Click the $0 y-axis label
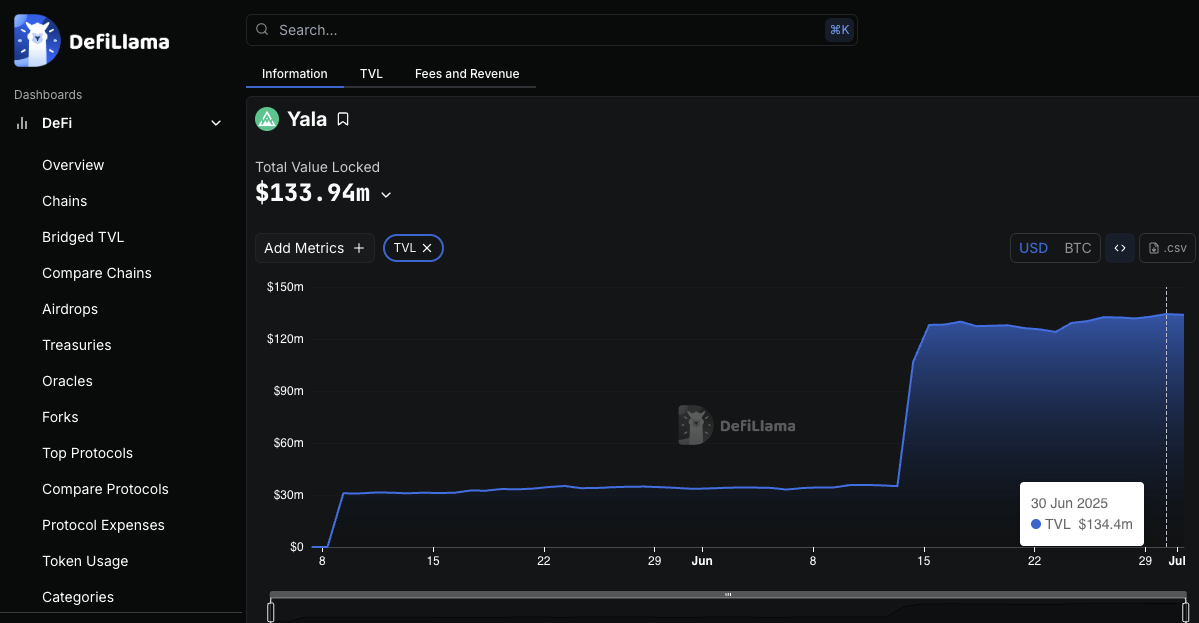 (x=297, y=547)
